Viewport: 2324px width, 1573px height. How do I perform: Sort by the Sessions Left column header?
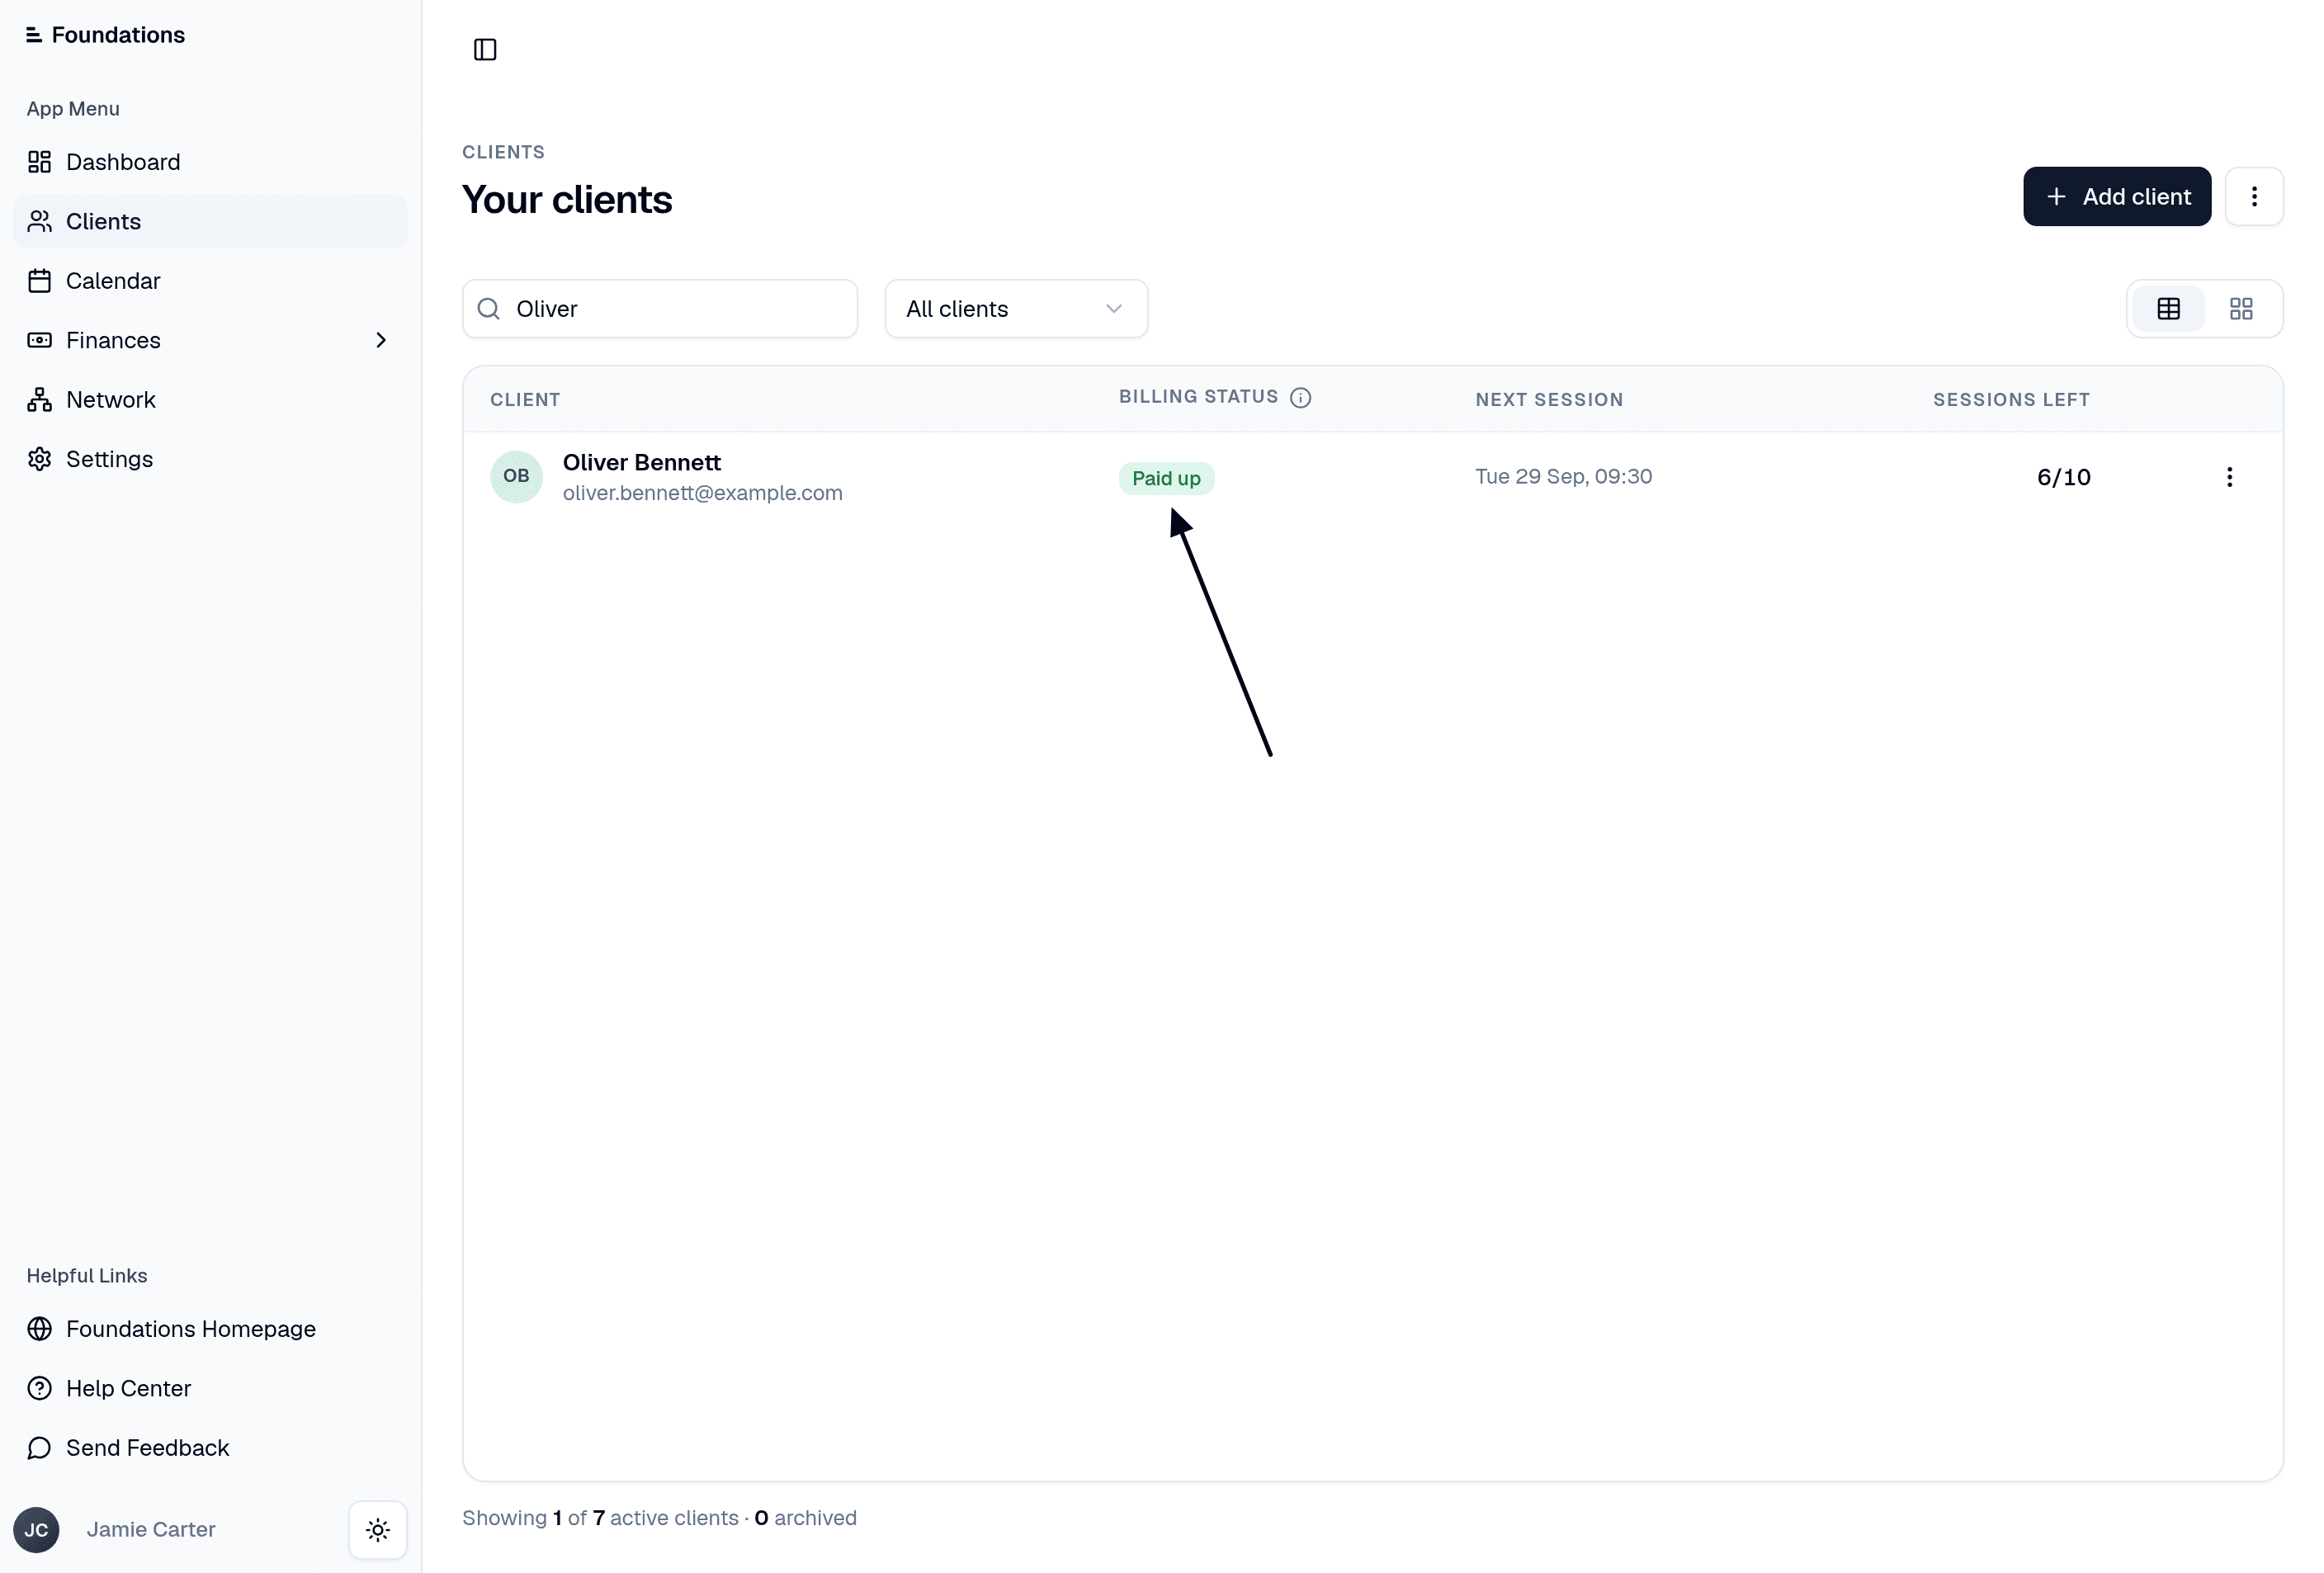[2011, 399]
